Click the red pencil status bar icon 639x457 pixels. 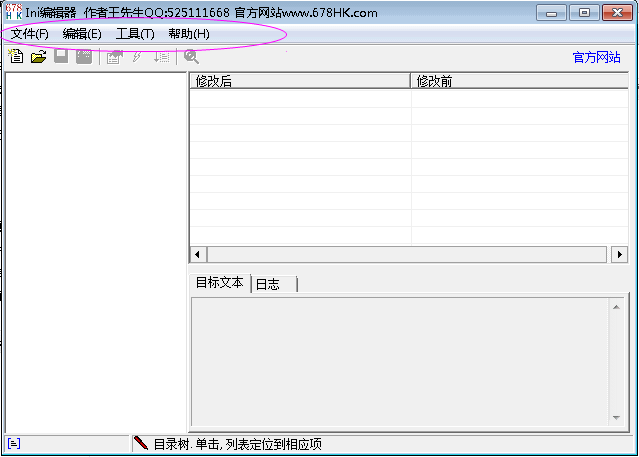[x=141, y=443]
